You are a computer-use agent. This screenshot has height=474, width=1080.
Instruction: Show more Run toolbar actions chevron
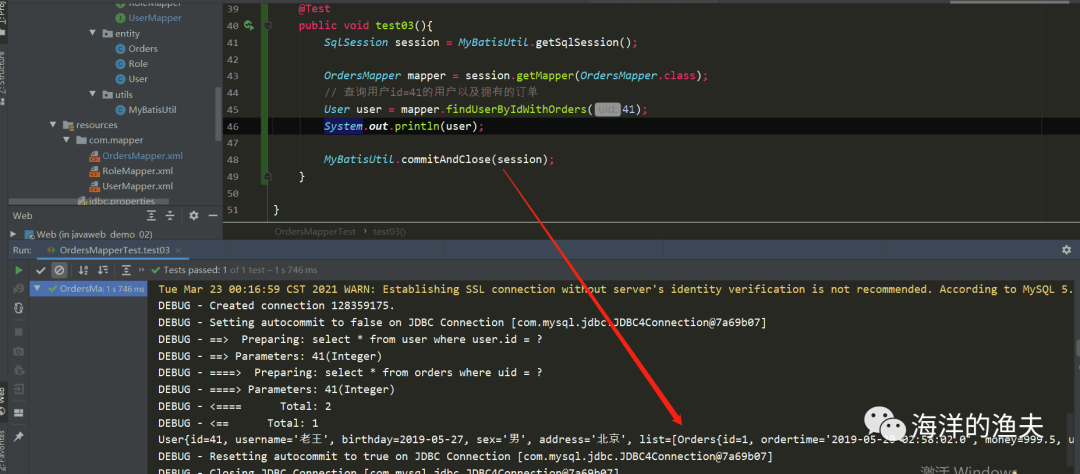tap(142, 270)
